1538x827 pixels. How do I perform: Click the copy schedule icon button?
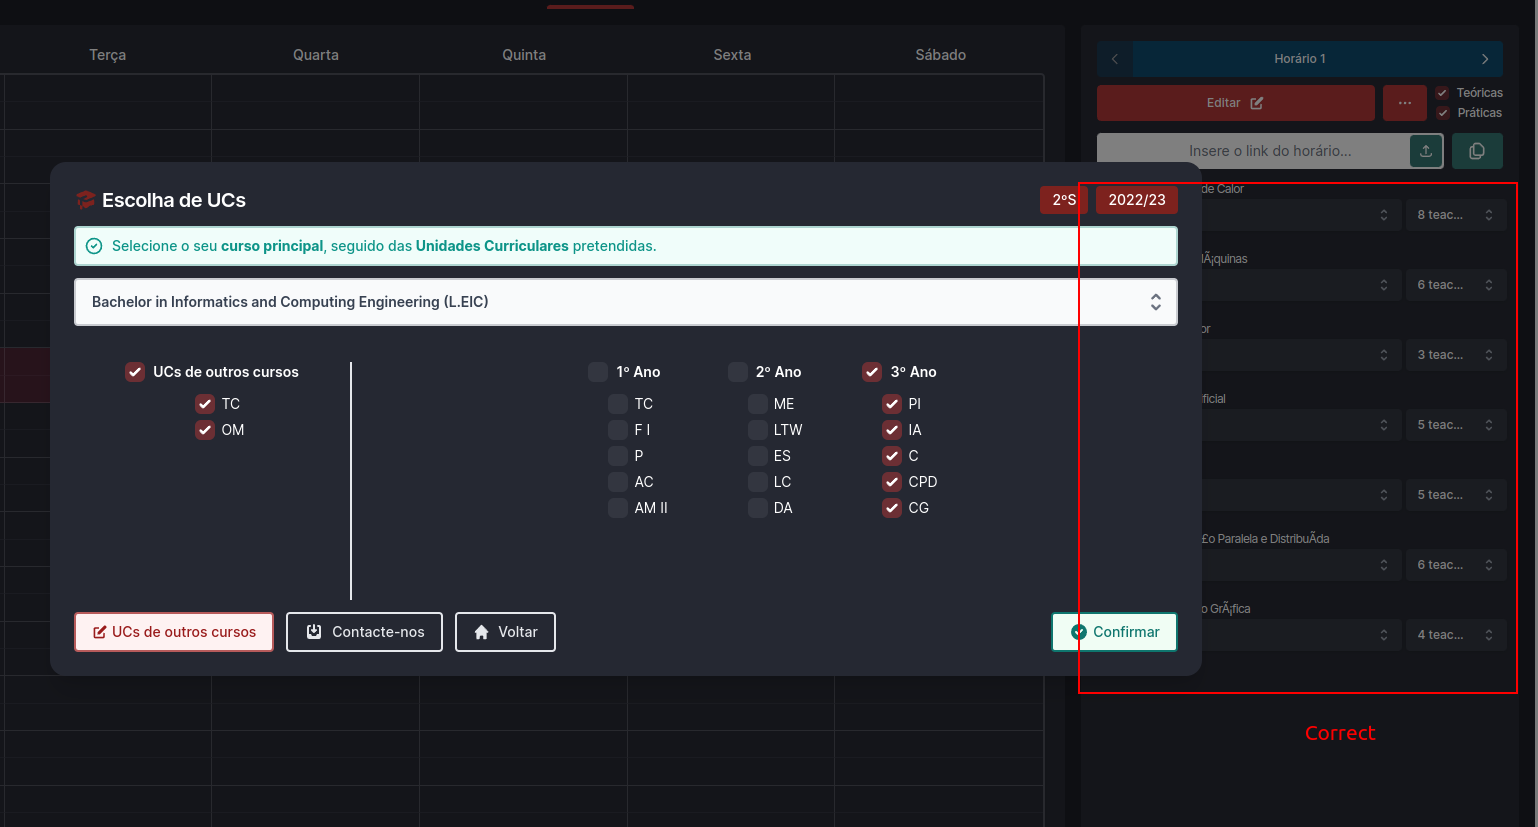[x=1477, y=151]
